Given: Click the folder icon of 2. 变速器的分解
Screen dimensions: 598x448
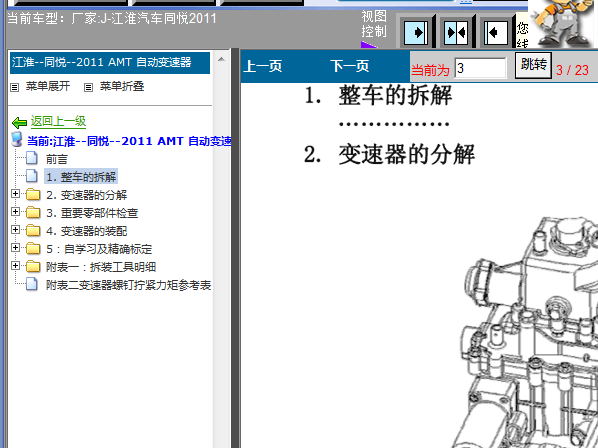Looking at the screenshot, I should click(x=33, y=194).
